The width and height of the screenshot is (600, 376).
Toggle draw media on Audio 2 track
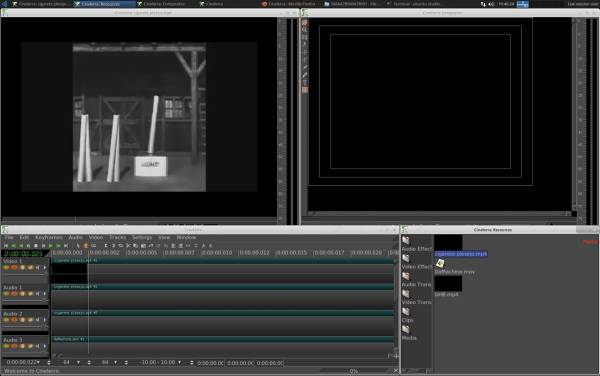tap(30, 320)
